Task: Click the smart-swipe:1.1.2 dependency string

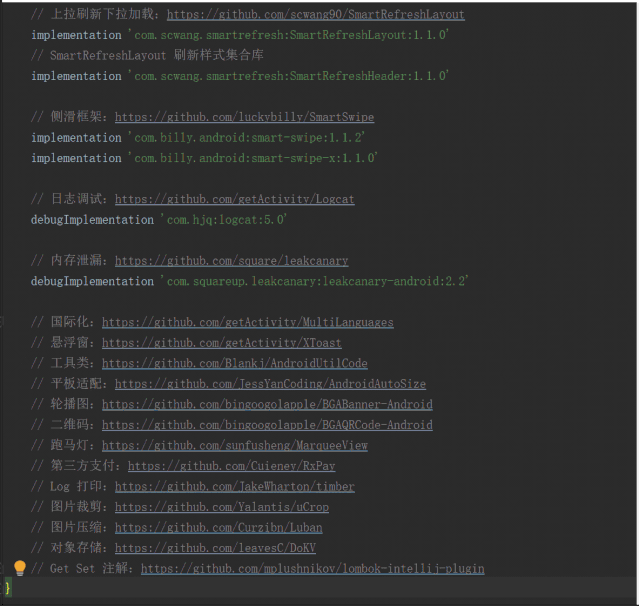Action: 246,137
